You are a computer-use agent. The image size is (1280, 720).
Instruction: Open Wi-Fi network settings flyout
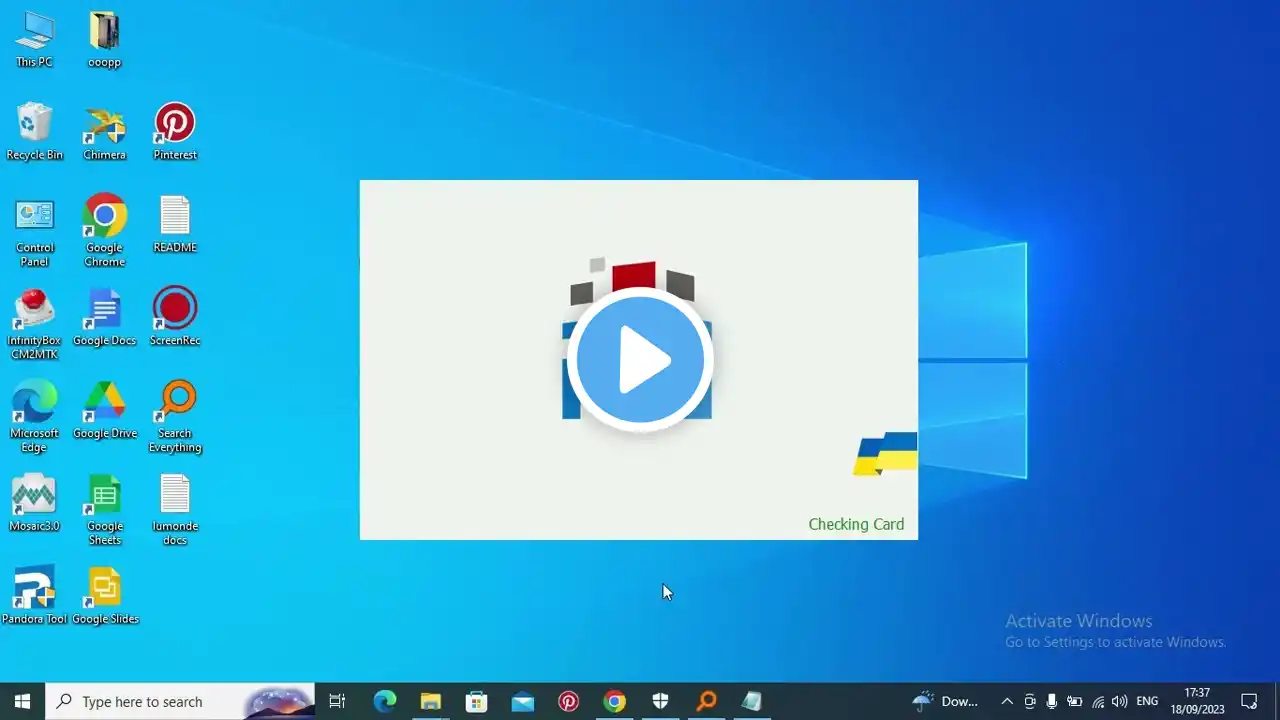tap(1098, 701)
